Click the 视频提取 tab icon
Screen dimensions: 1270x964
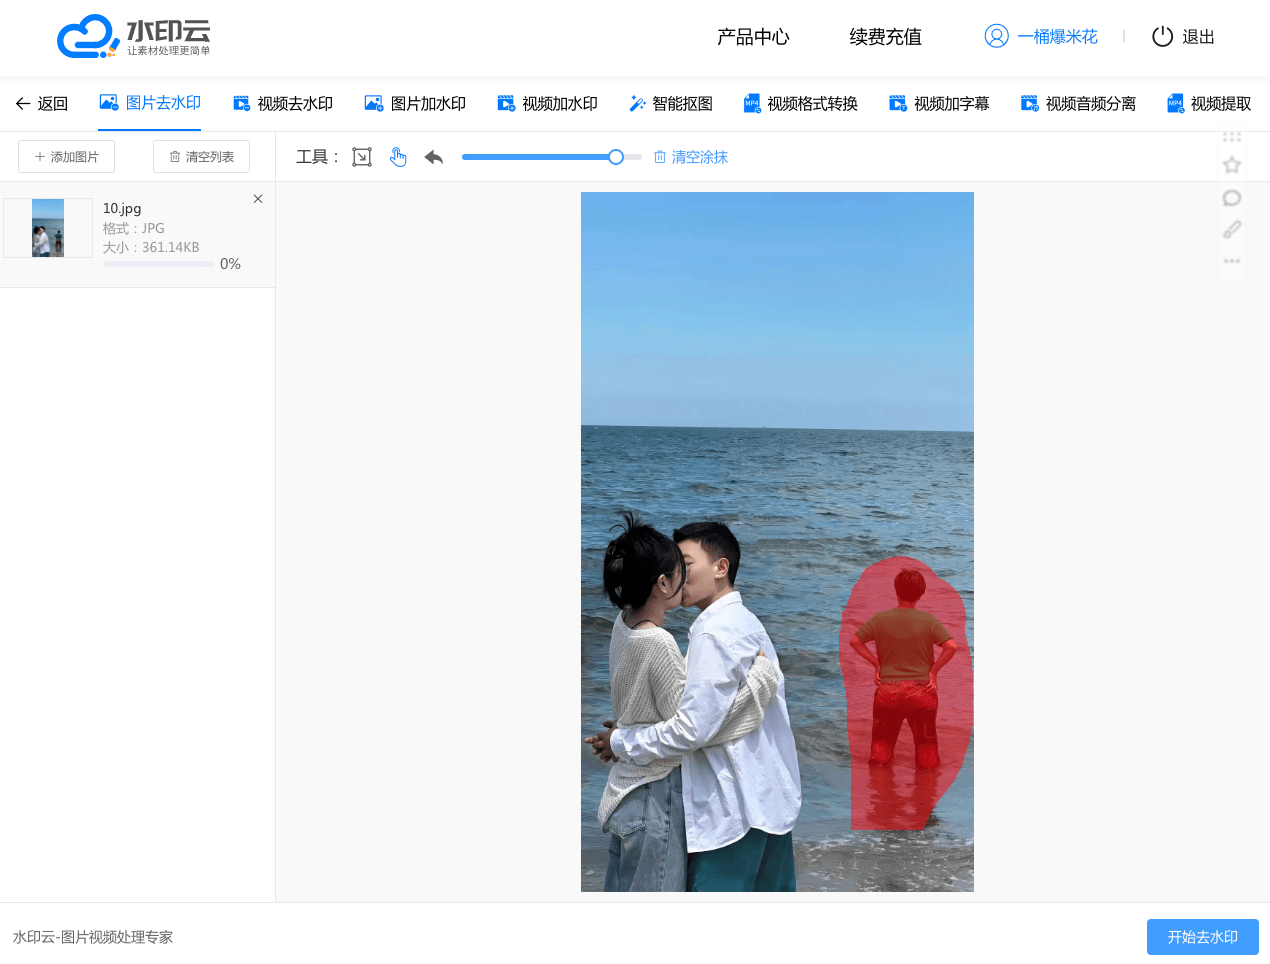[x=1176, y=104]
